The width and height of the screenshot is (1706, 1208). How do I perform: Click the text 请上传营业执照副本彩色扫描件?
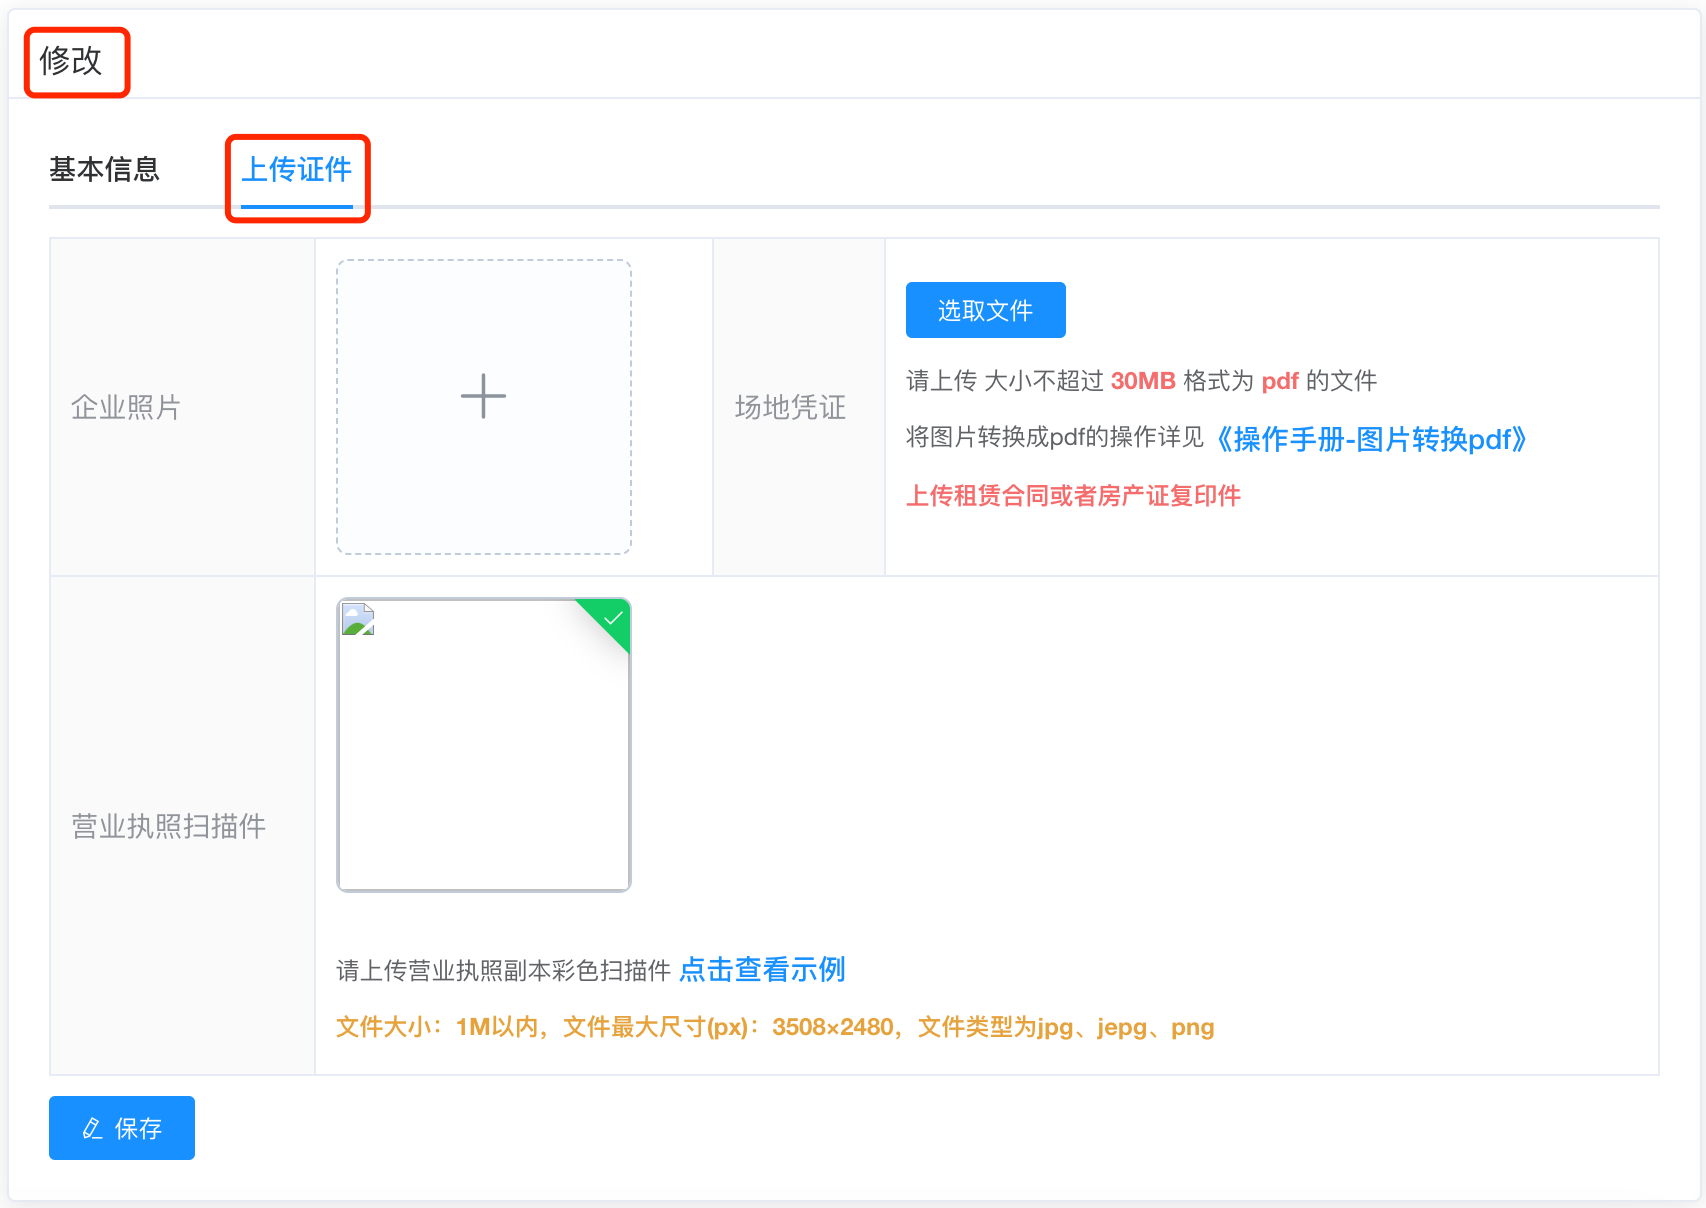[x=503, y=970]
